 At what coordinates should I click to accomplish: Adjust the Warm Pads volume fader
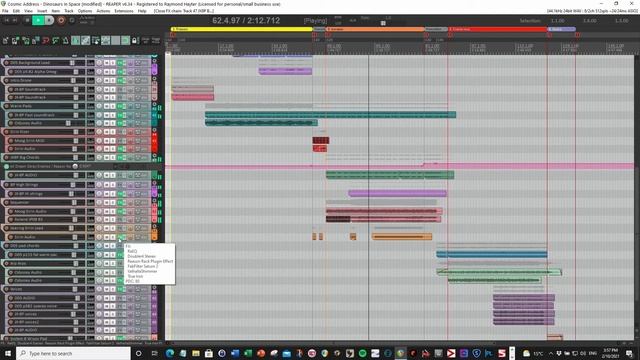(76, 106)
